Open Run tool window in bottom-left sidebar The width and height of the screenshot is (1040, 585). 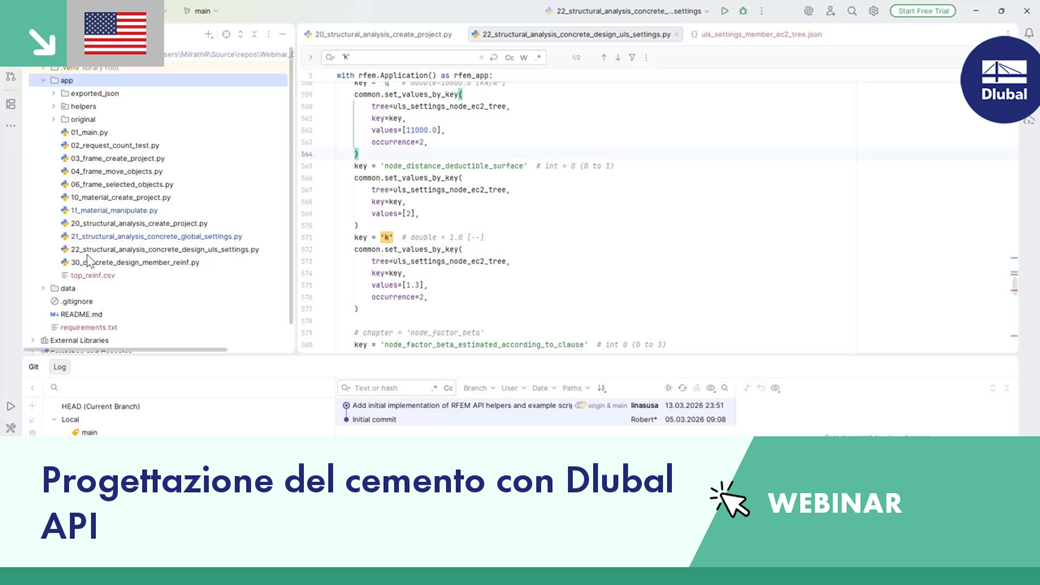(11, 406)
